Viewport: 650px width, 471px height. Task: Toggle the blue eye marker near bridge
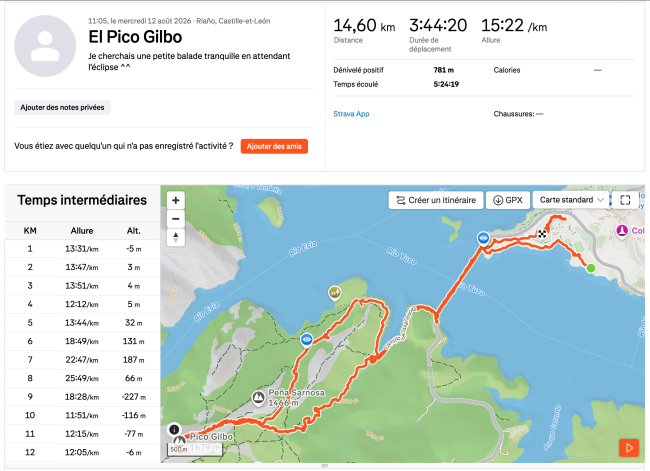point(483,238)
